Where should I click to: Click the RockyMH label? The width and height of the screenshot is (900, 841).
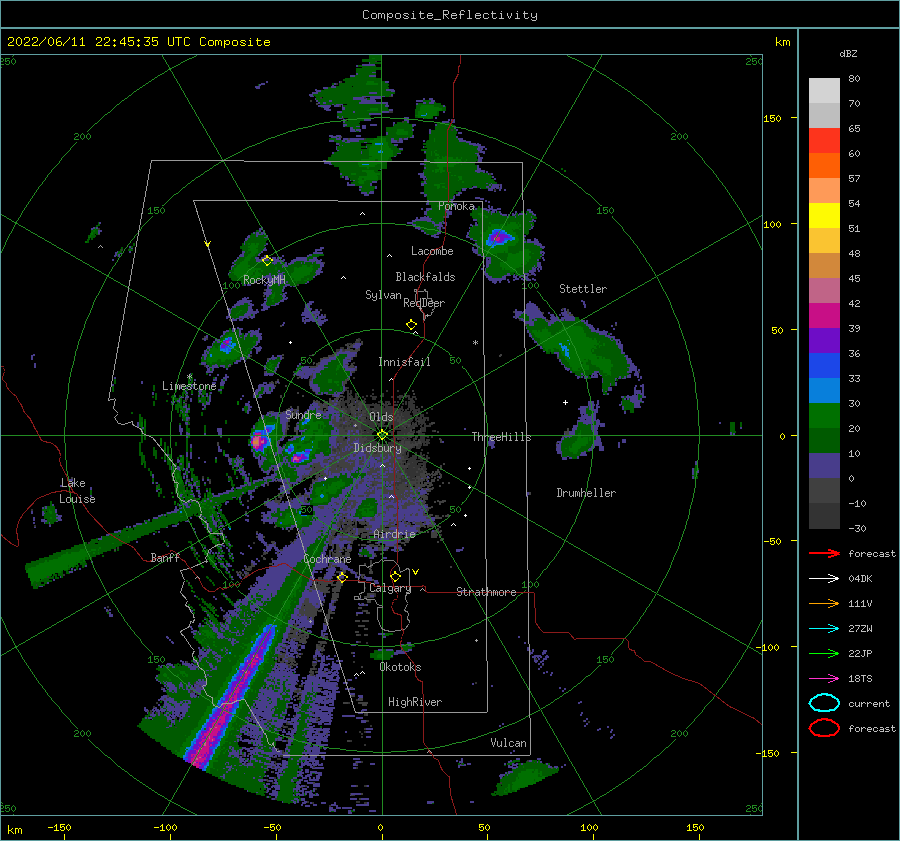click(x=264, y=280)
